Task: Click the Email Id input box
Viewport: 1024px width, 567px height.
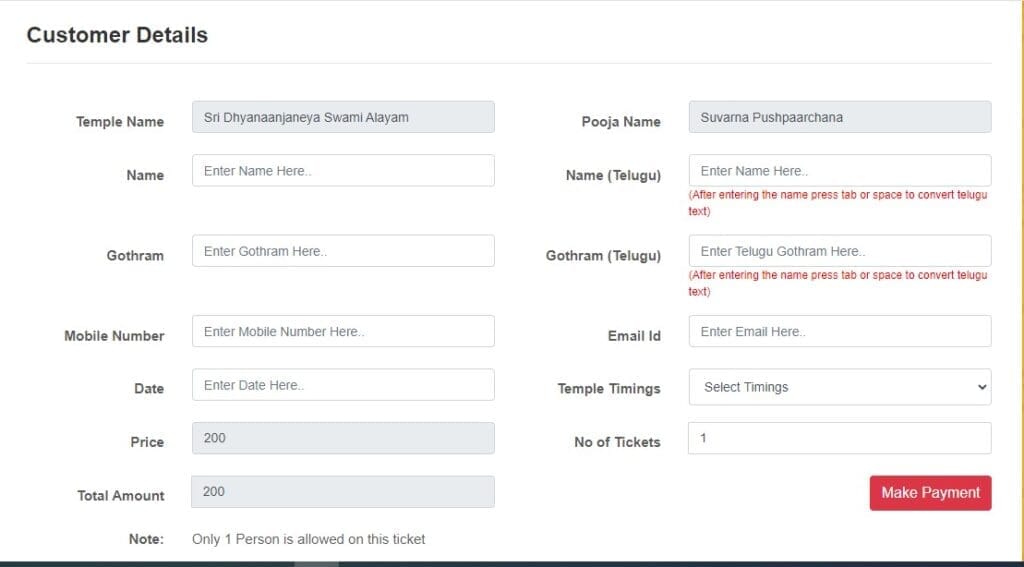Action: (840, 331)
